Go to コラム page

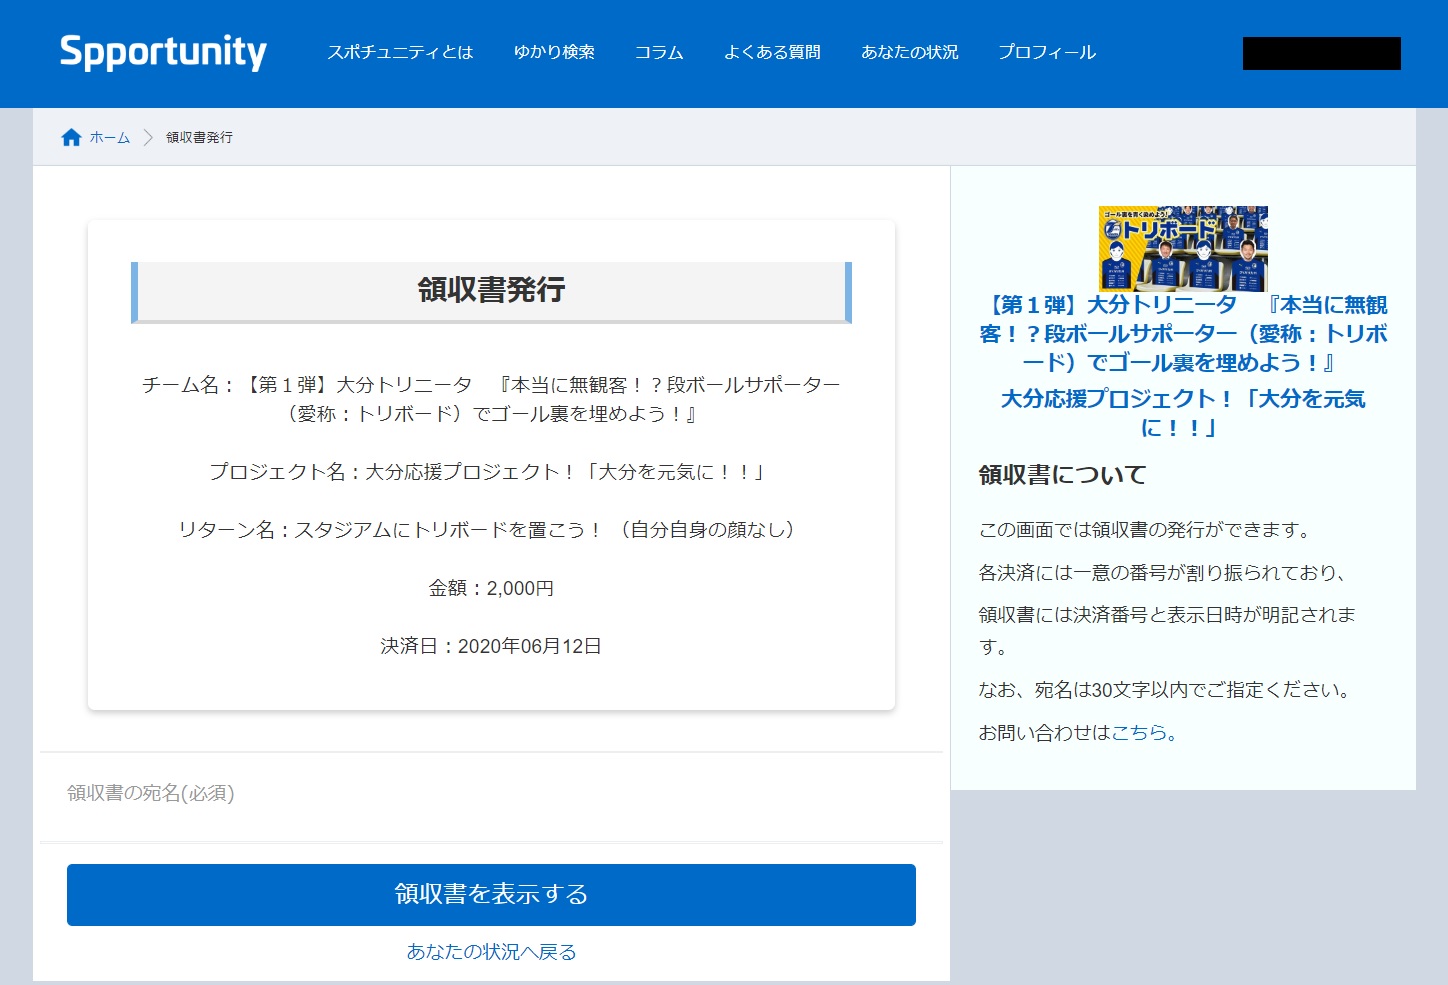click(x=659, y=52)
